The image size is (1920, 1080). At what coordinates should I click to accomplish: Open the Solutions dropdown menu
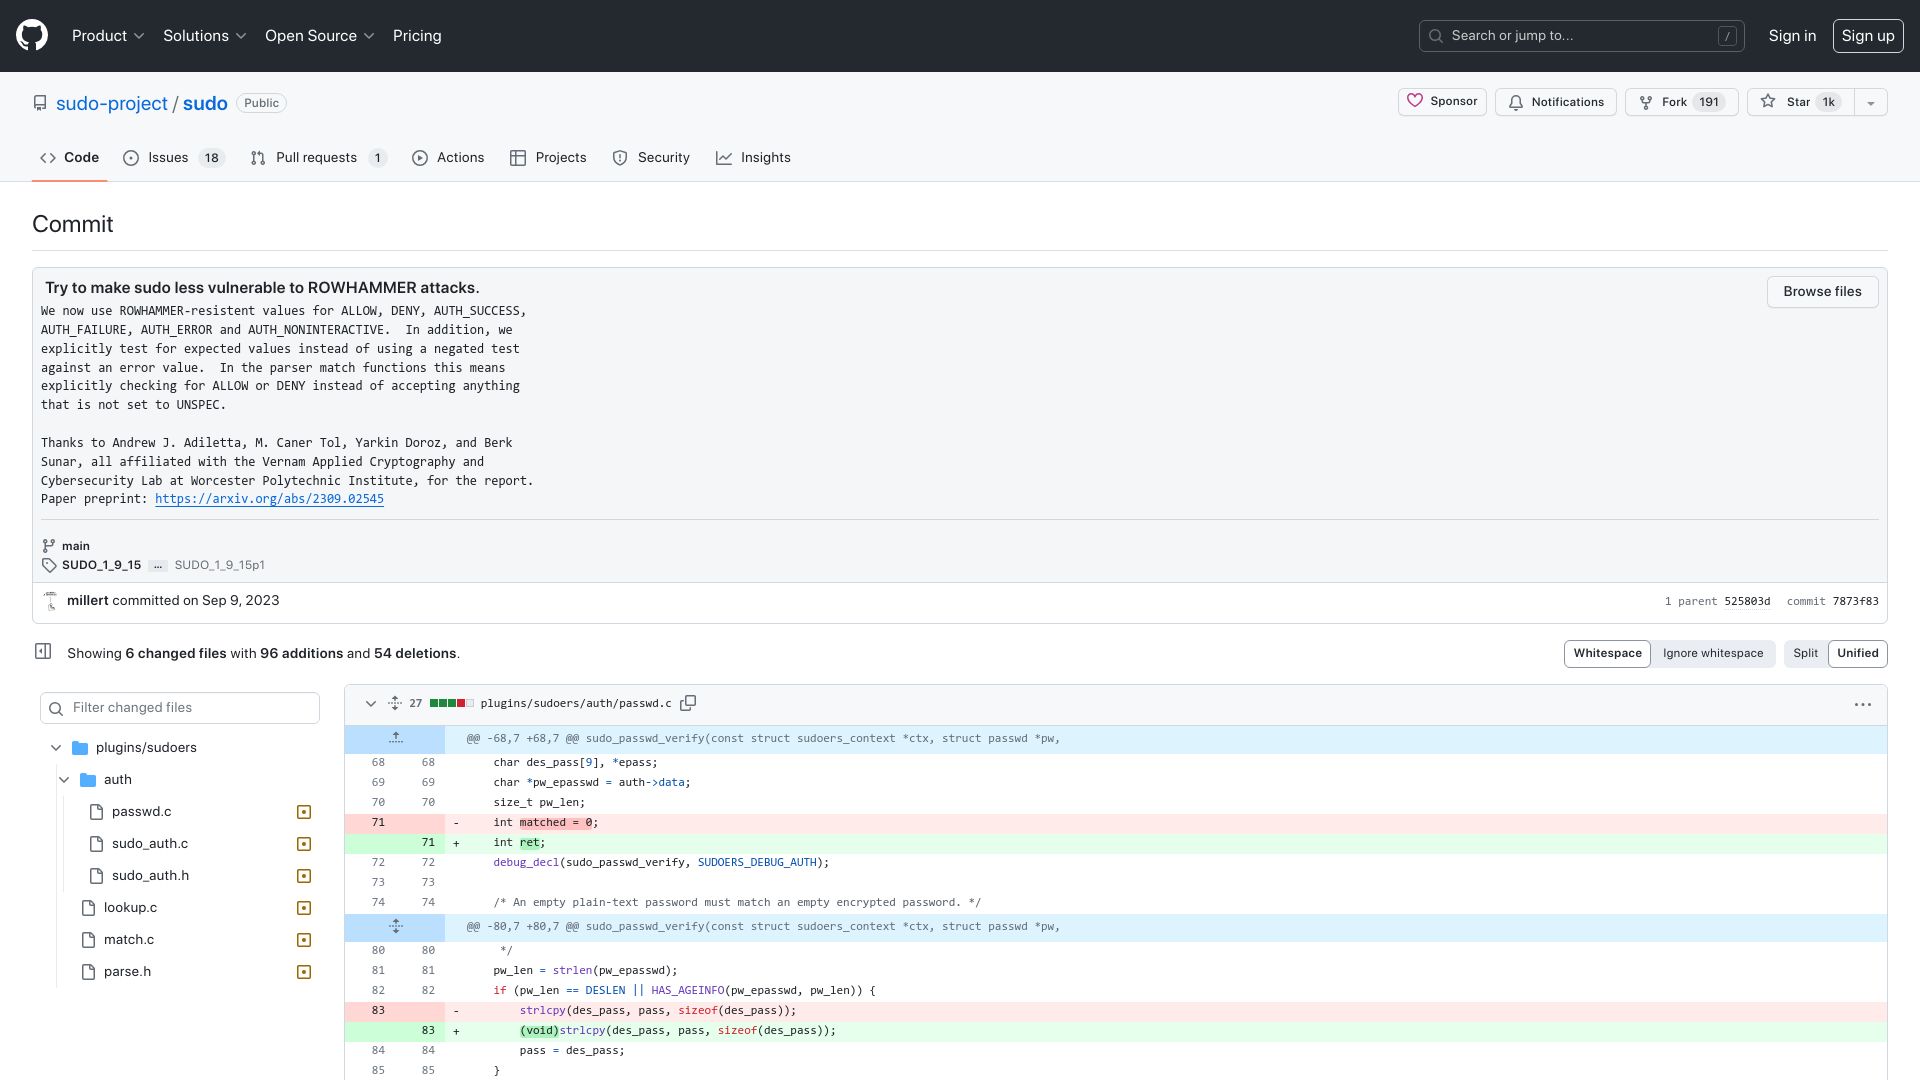tap(204, 36)
